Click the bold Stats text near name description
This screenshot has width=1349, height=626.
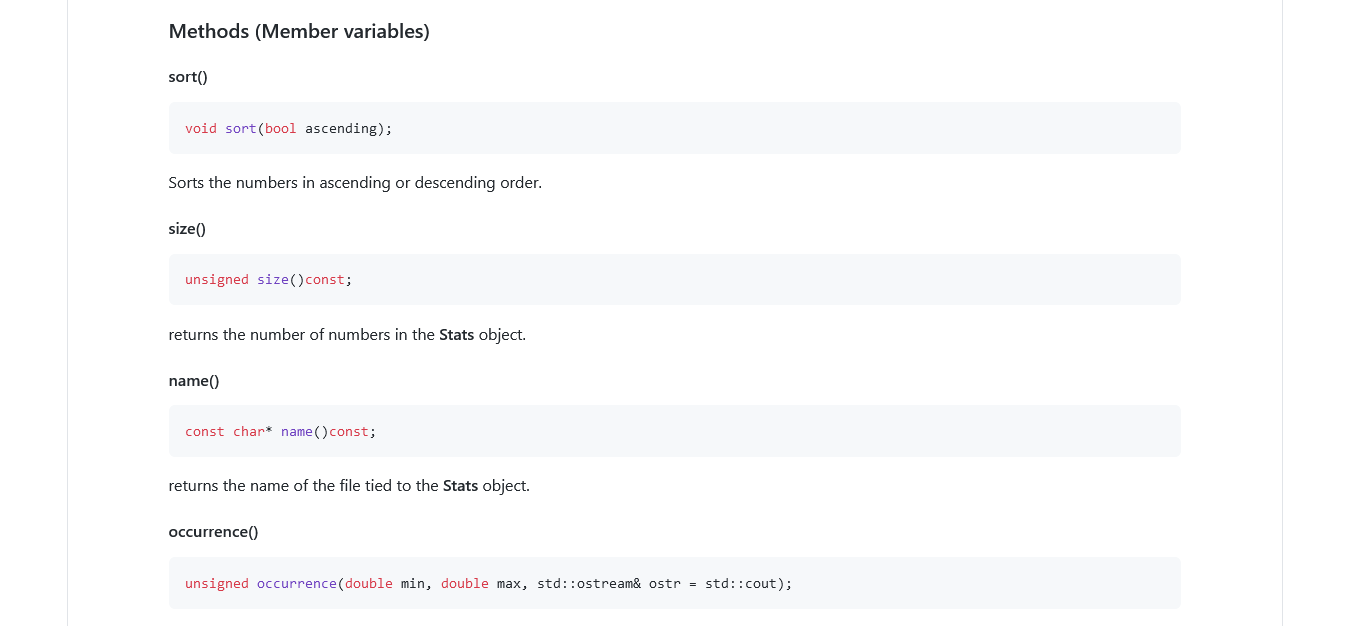tap(460, 485)
